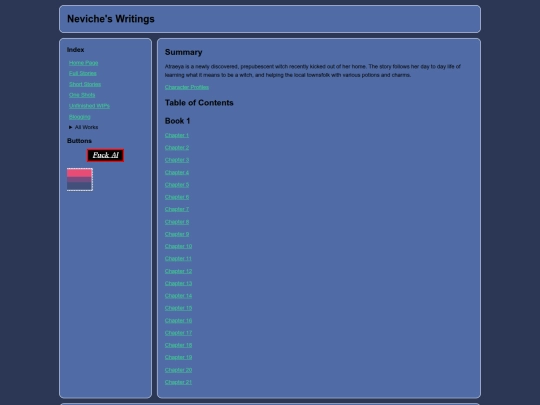
Task: Read Chapter 10
Action: tap(178, 246)
